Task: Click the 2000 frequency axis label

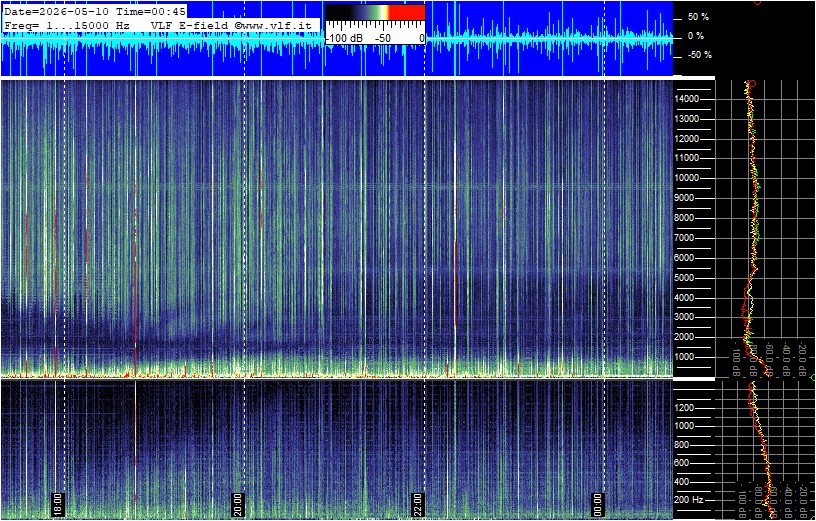Action: point(685,337)
